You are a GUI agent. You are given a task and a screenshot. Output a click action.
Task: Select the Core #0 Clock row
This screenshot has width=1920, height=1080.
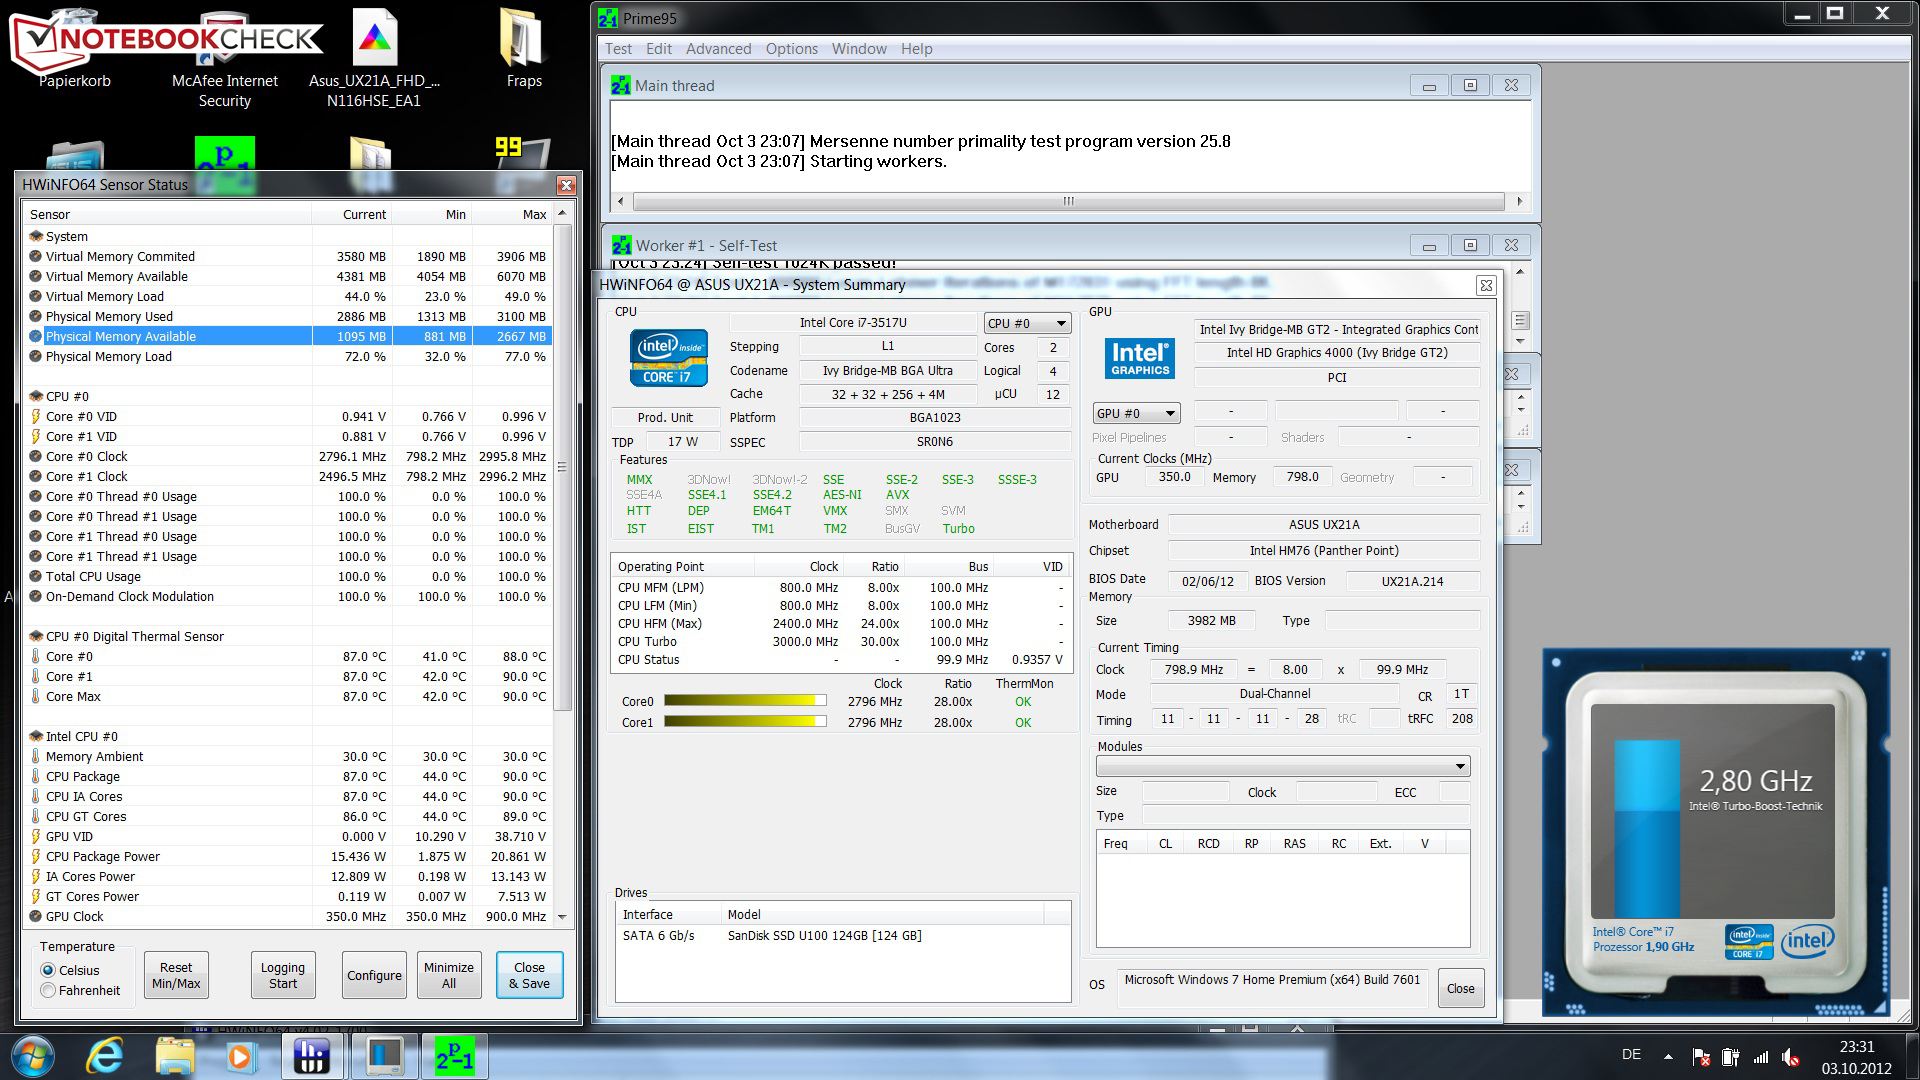coord(288,456)
